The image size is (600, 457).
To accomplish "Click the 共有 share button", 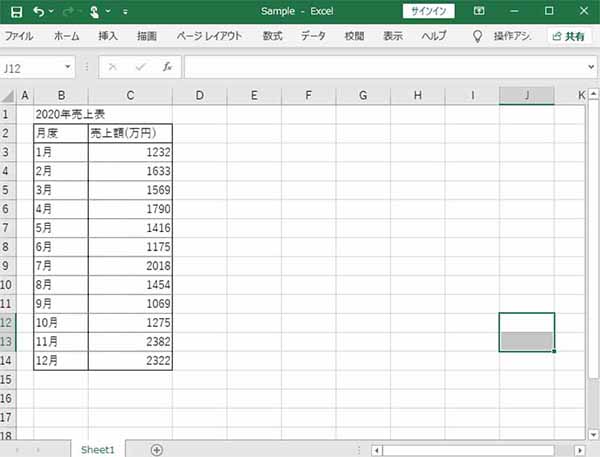I will (568, 36).
